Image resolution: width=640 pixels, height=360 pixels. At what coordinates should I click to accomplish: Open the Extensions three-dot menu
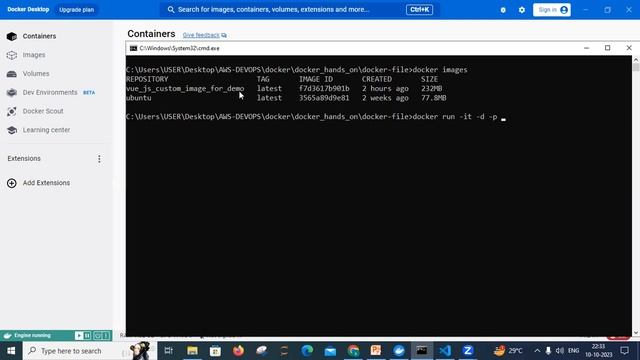(99, 159)
